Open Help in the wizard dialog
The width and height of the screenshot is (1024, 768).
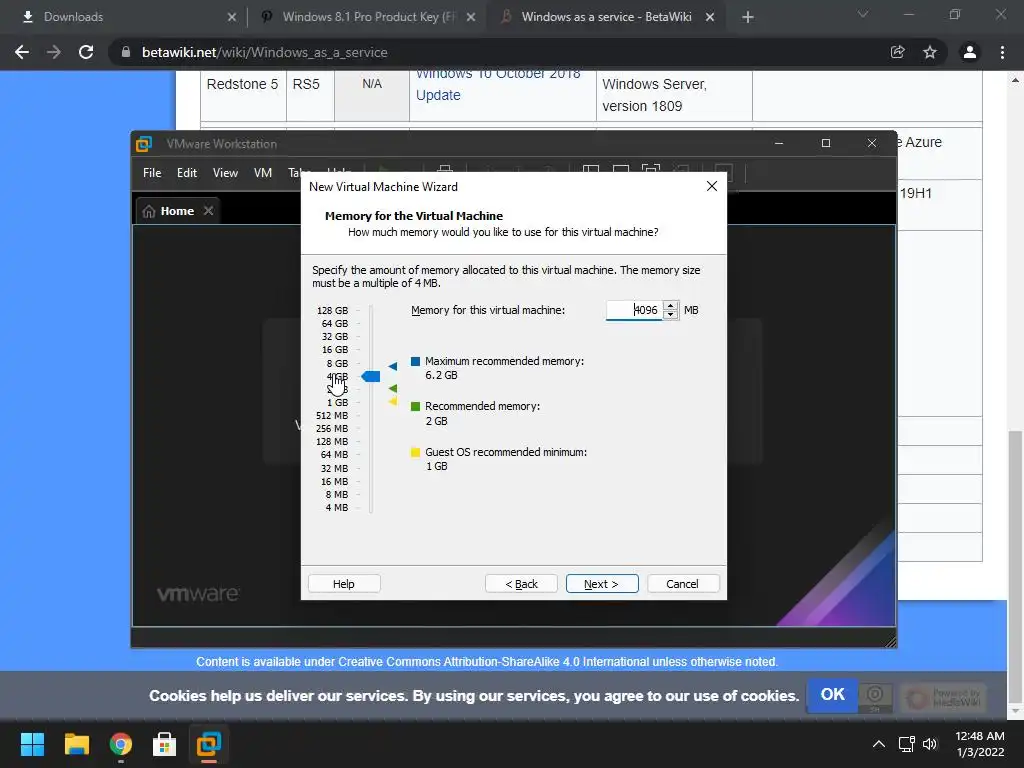pyautogui.click(x=344, y=584)
